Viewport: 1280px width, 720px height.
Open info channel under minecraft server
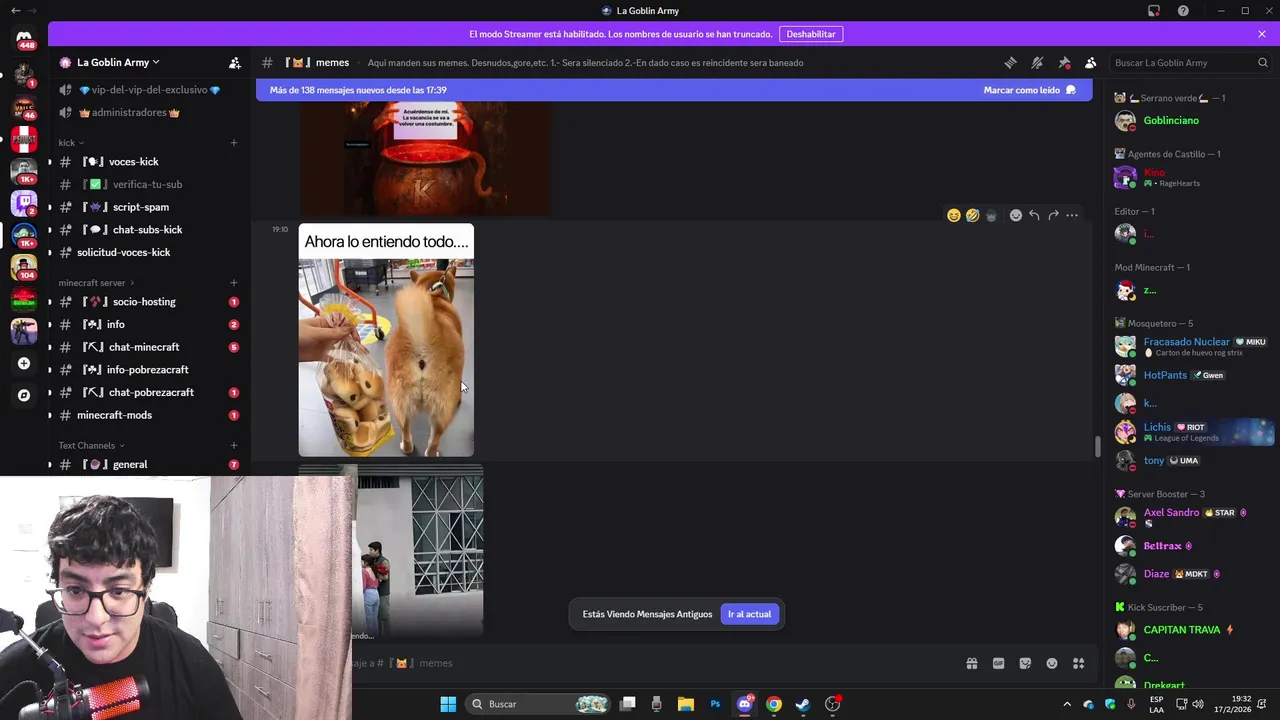[x=148, y=325]
